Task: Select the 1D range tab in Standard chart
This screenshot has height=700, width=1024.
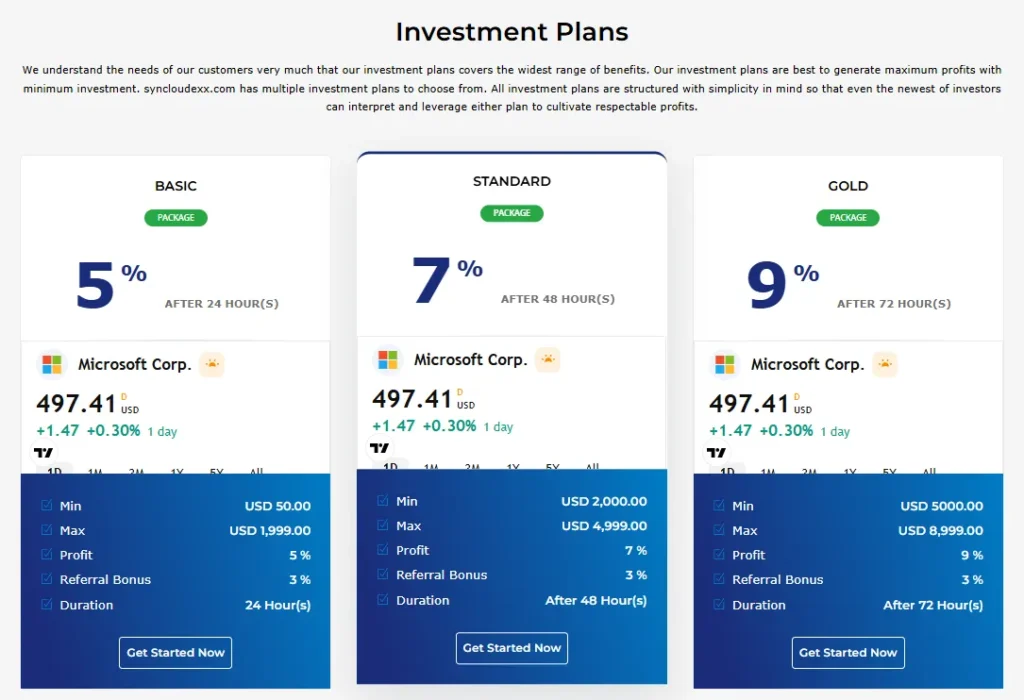Action: click(391, 466)
